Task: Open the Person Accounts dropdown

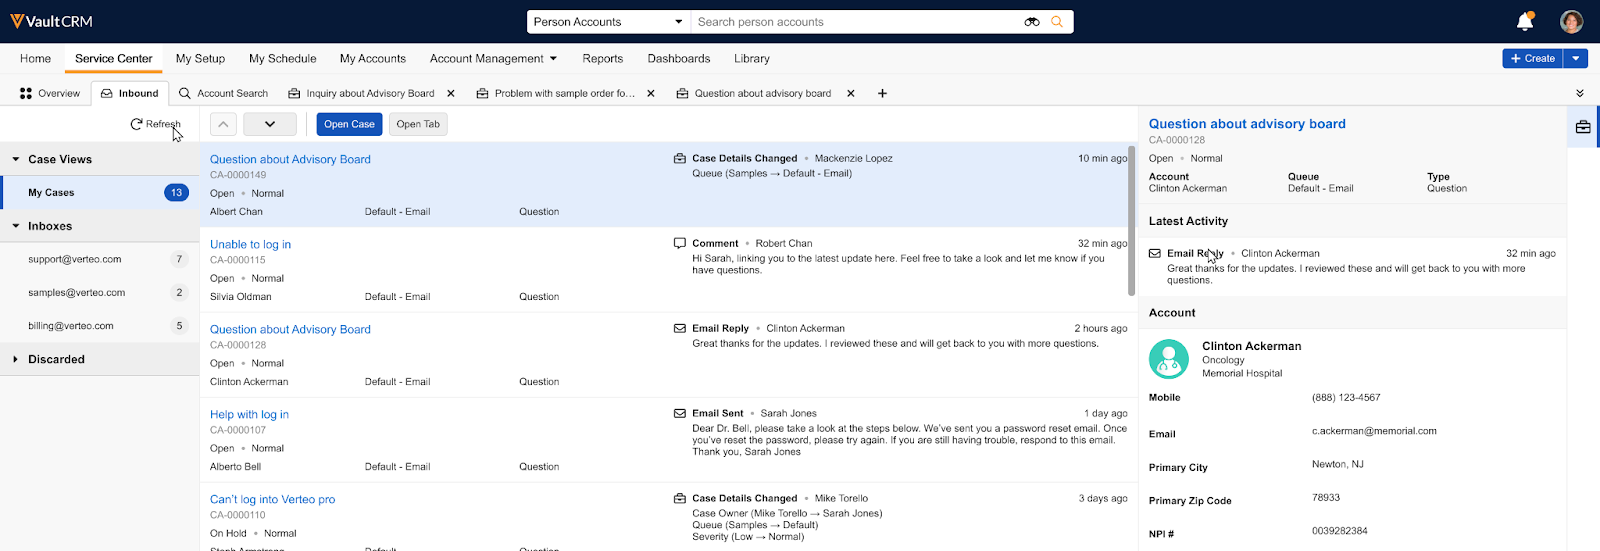Action: click(x=608, y=22)
